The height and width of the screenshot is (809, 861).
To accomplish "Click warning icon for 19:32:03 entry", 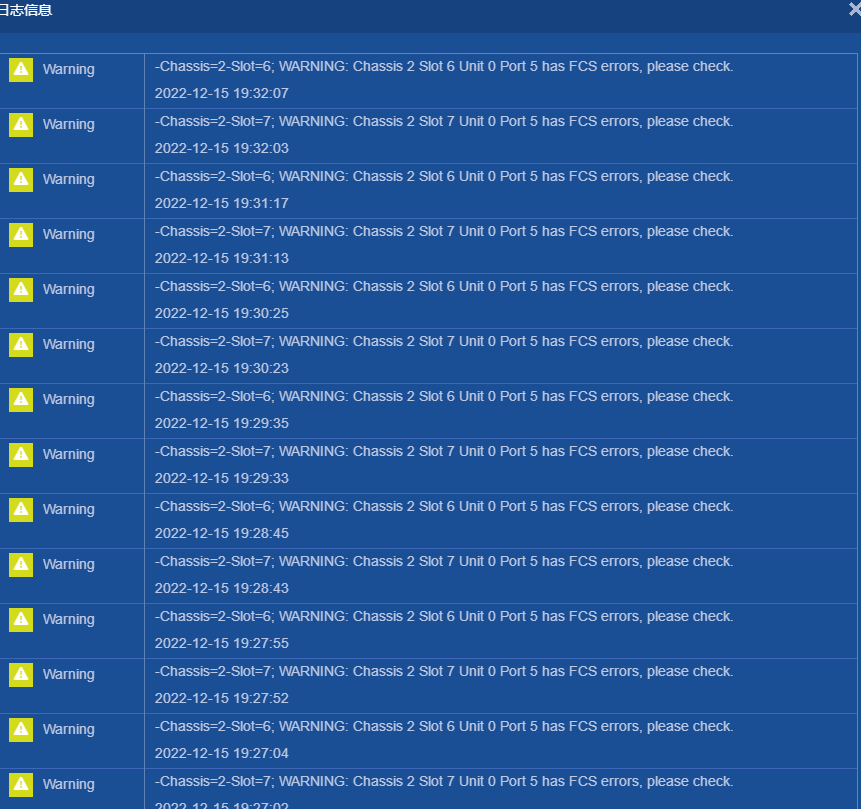I will (21, 125).
